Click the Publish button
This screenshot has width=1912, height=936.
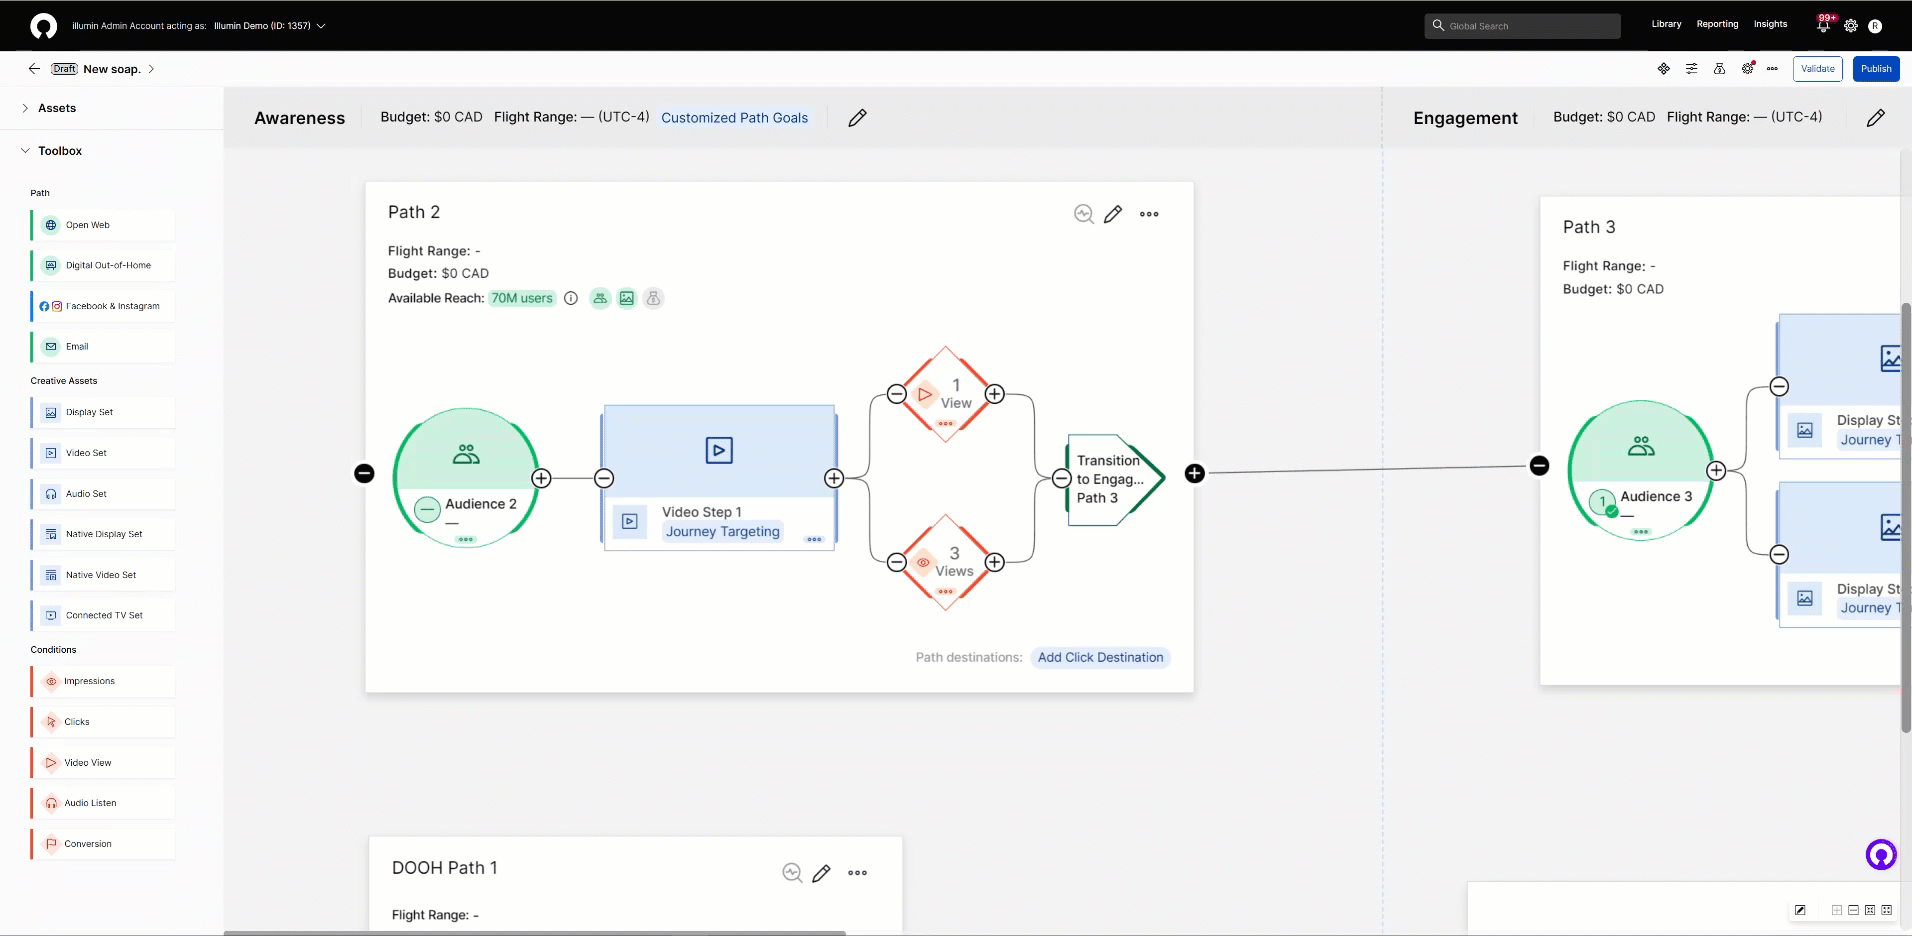pos(1875,69)
